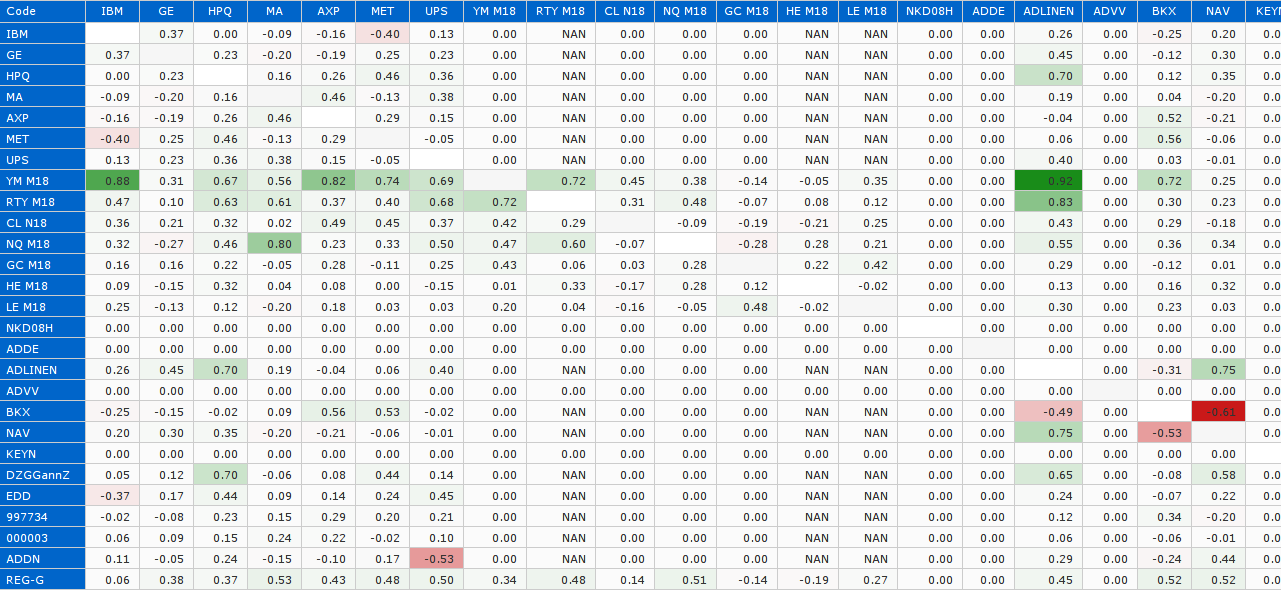Select the 0.60 cell in NQ M18 row
The width and height of the screenshot is (1281, 590).
pyautogui.click(x=560, y=244)
